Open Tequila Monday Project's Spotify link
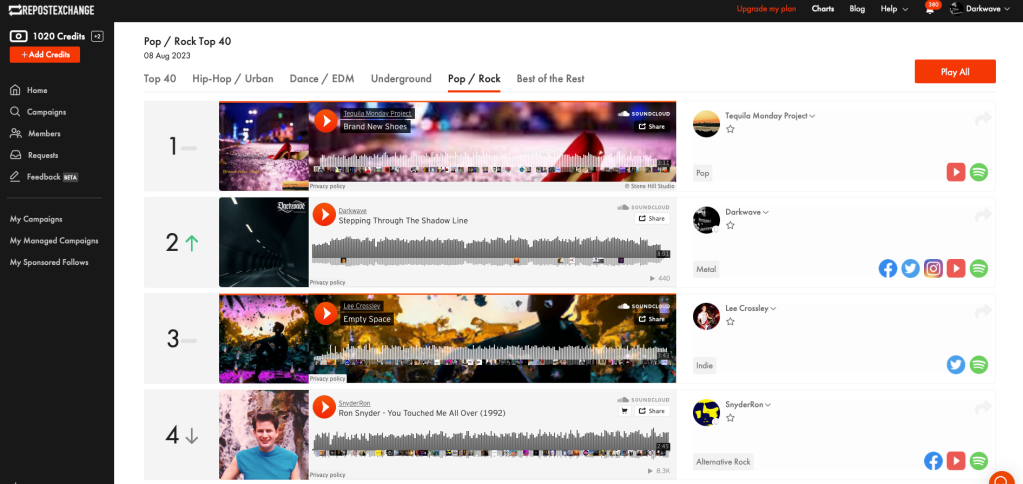 tap(979, 172)
